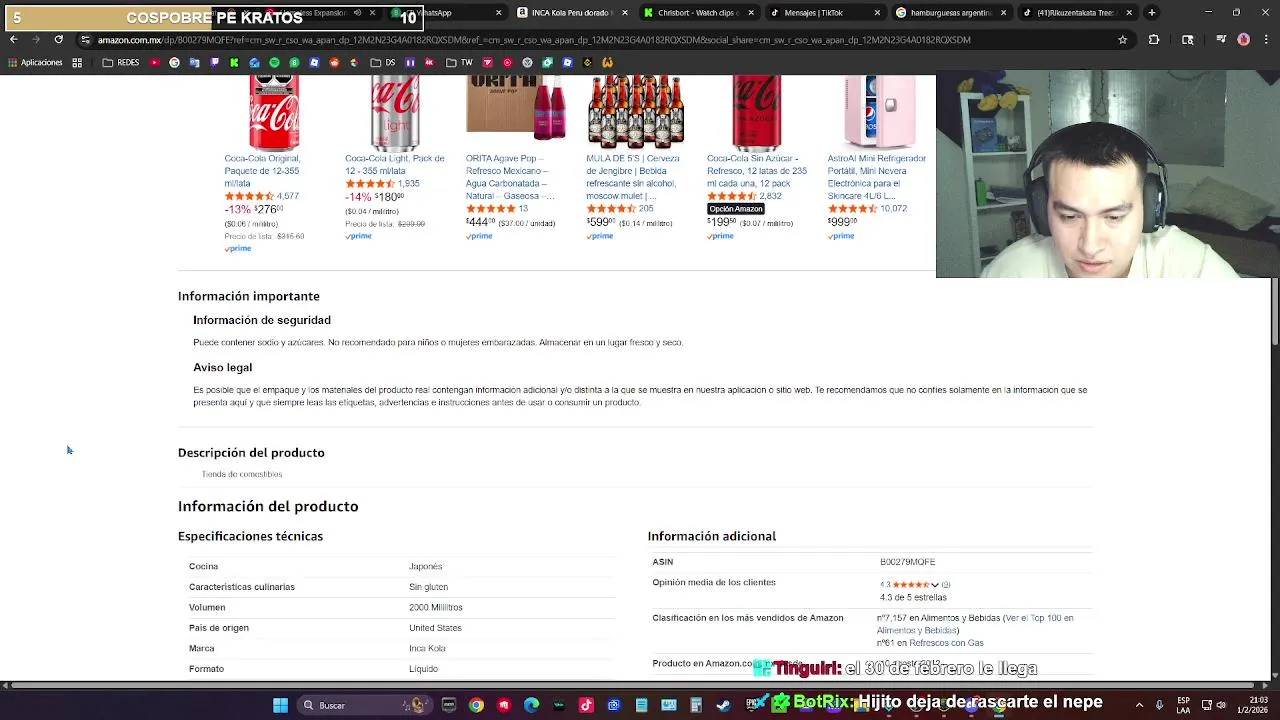The image size is (1280, 720).
Task: Open the DS bookmarks folder
Action: 383,62
